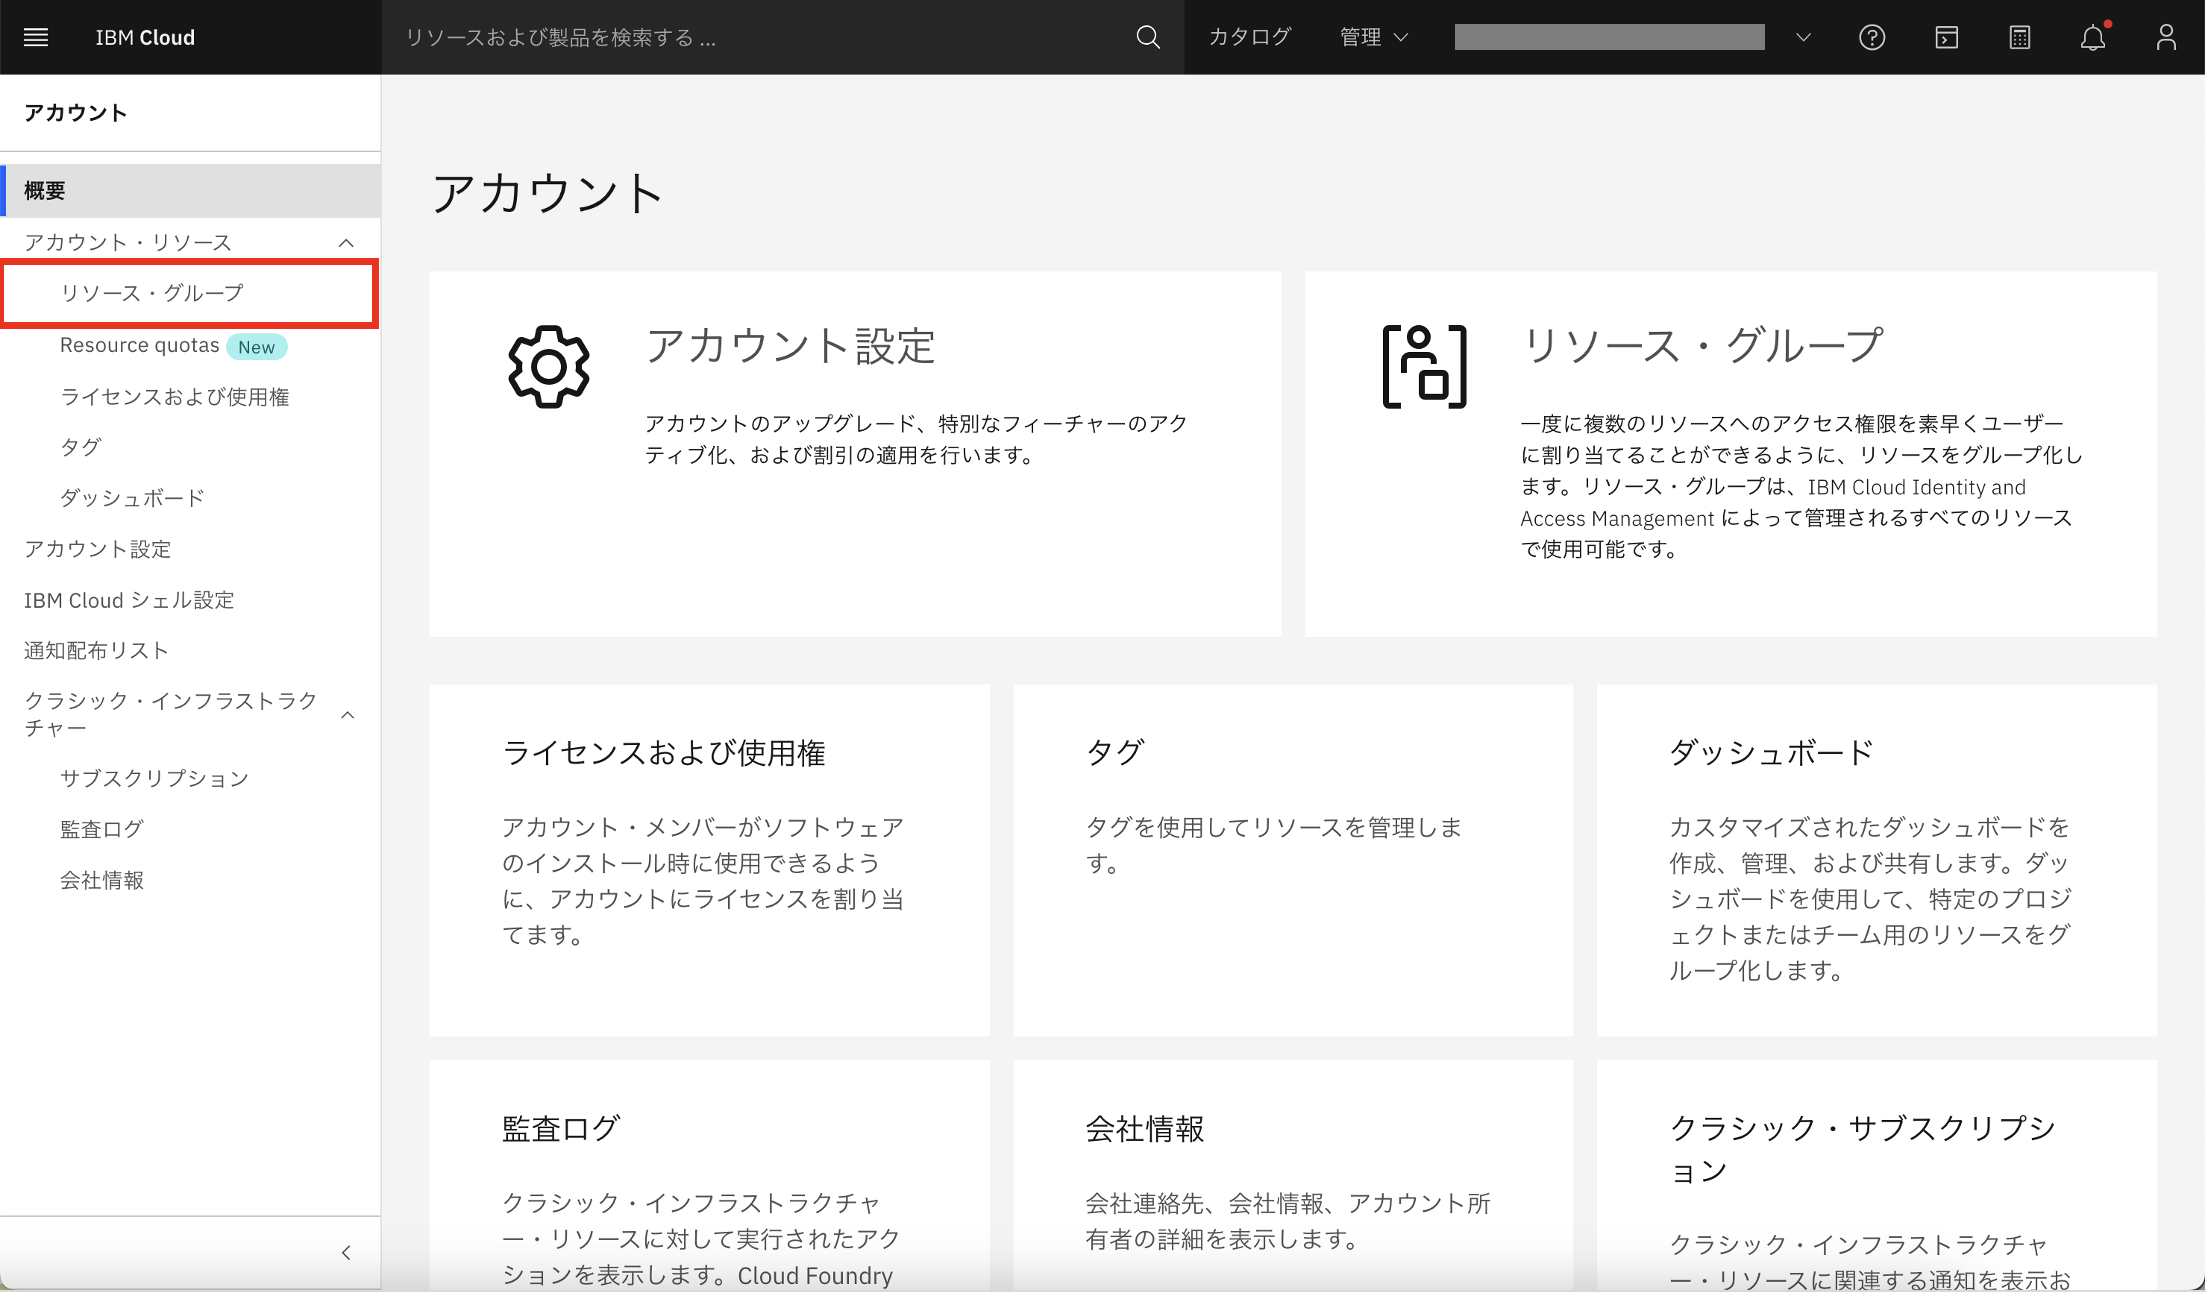Image resolution: width=2206 pixels, height=1292 pixels.
Task: Open the cost estimator calculator icon
Action: (x=2019, y=37)
